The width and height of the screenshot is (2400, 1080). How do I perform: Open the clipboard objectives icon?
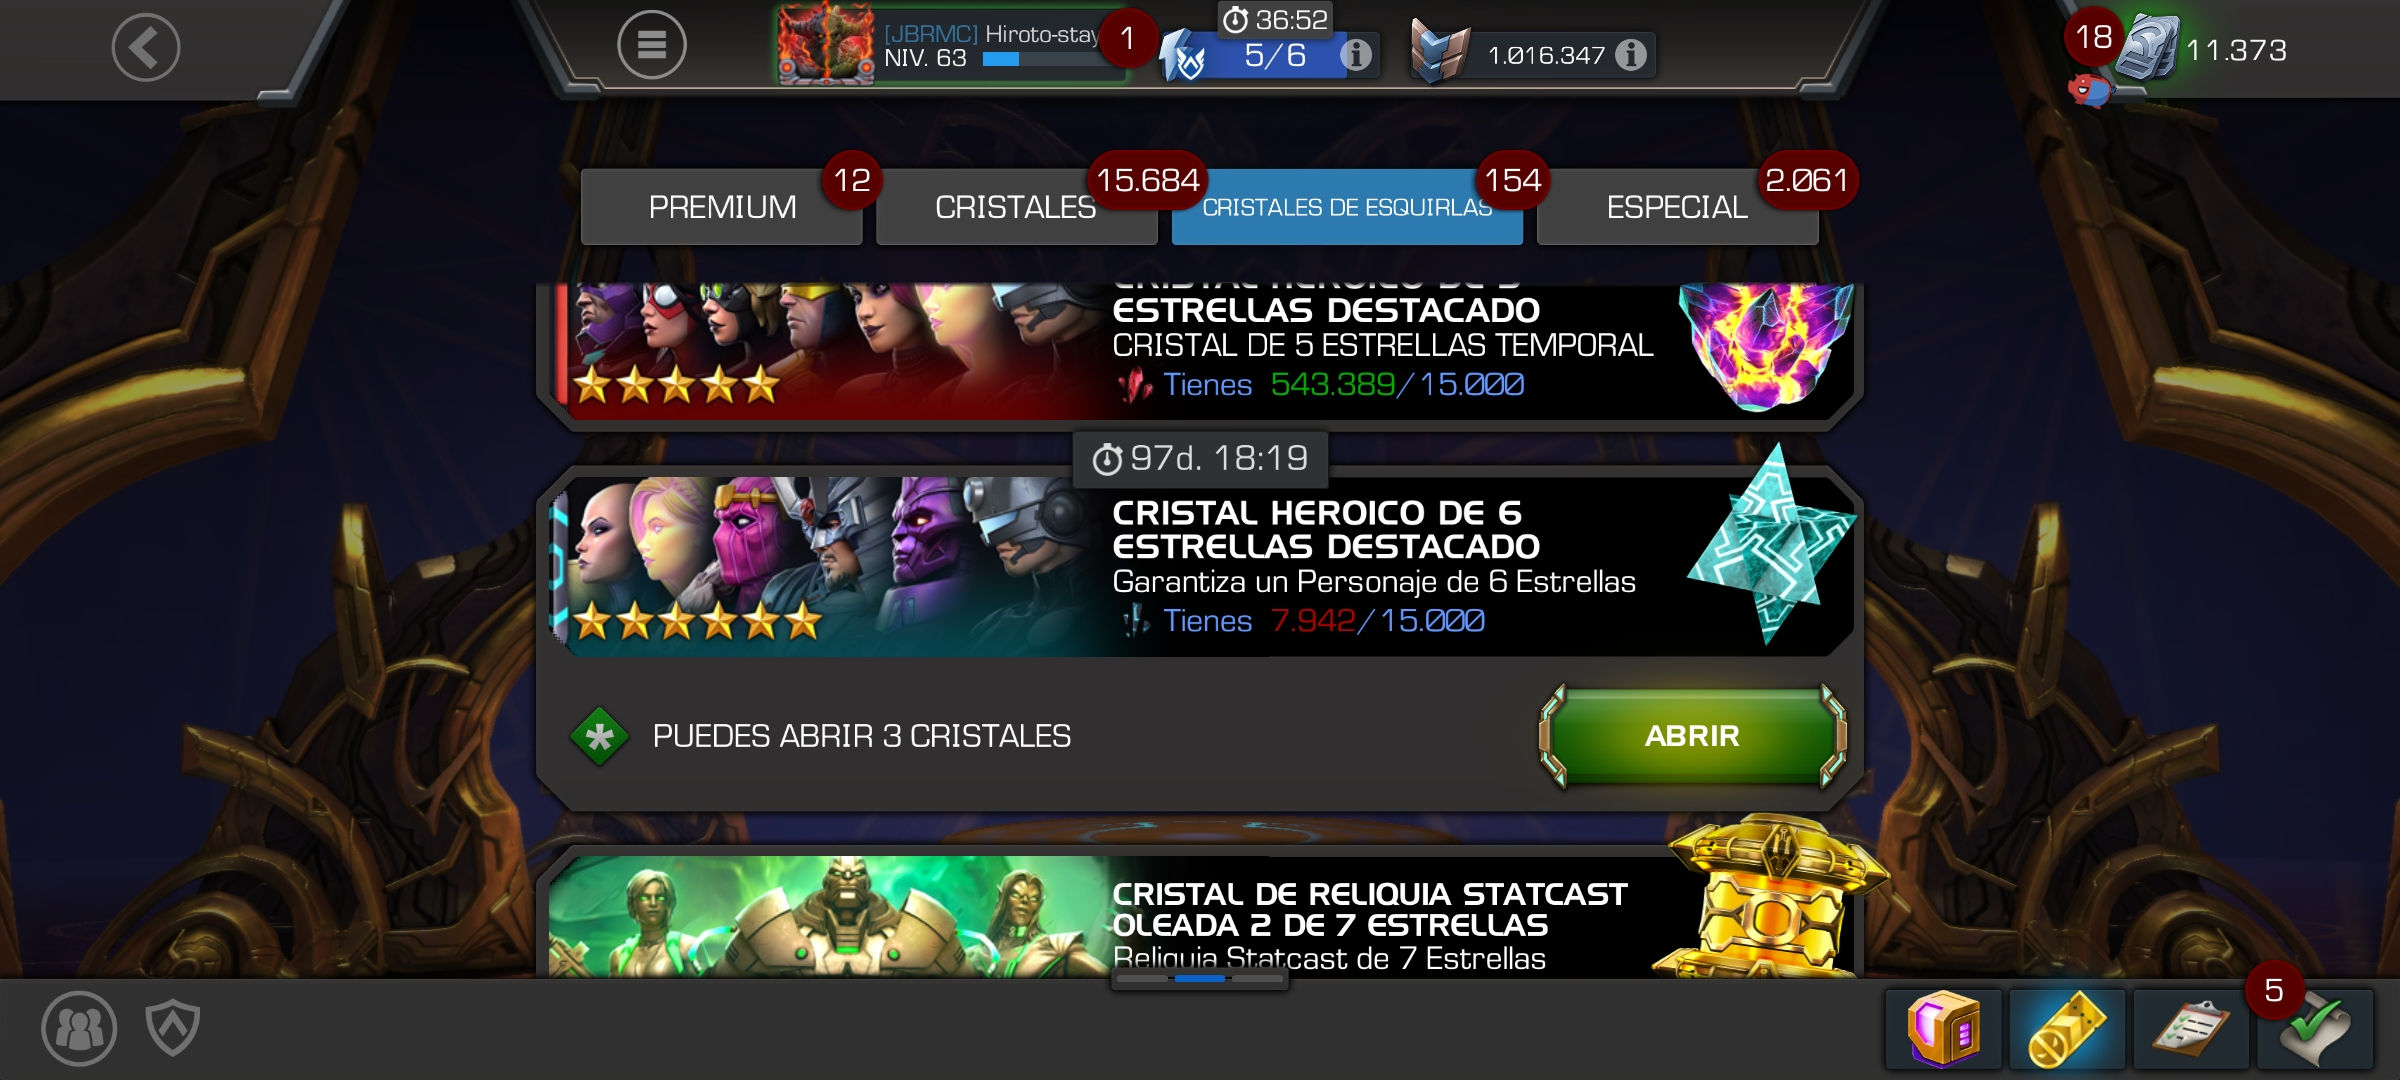point(2191,1029)
